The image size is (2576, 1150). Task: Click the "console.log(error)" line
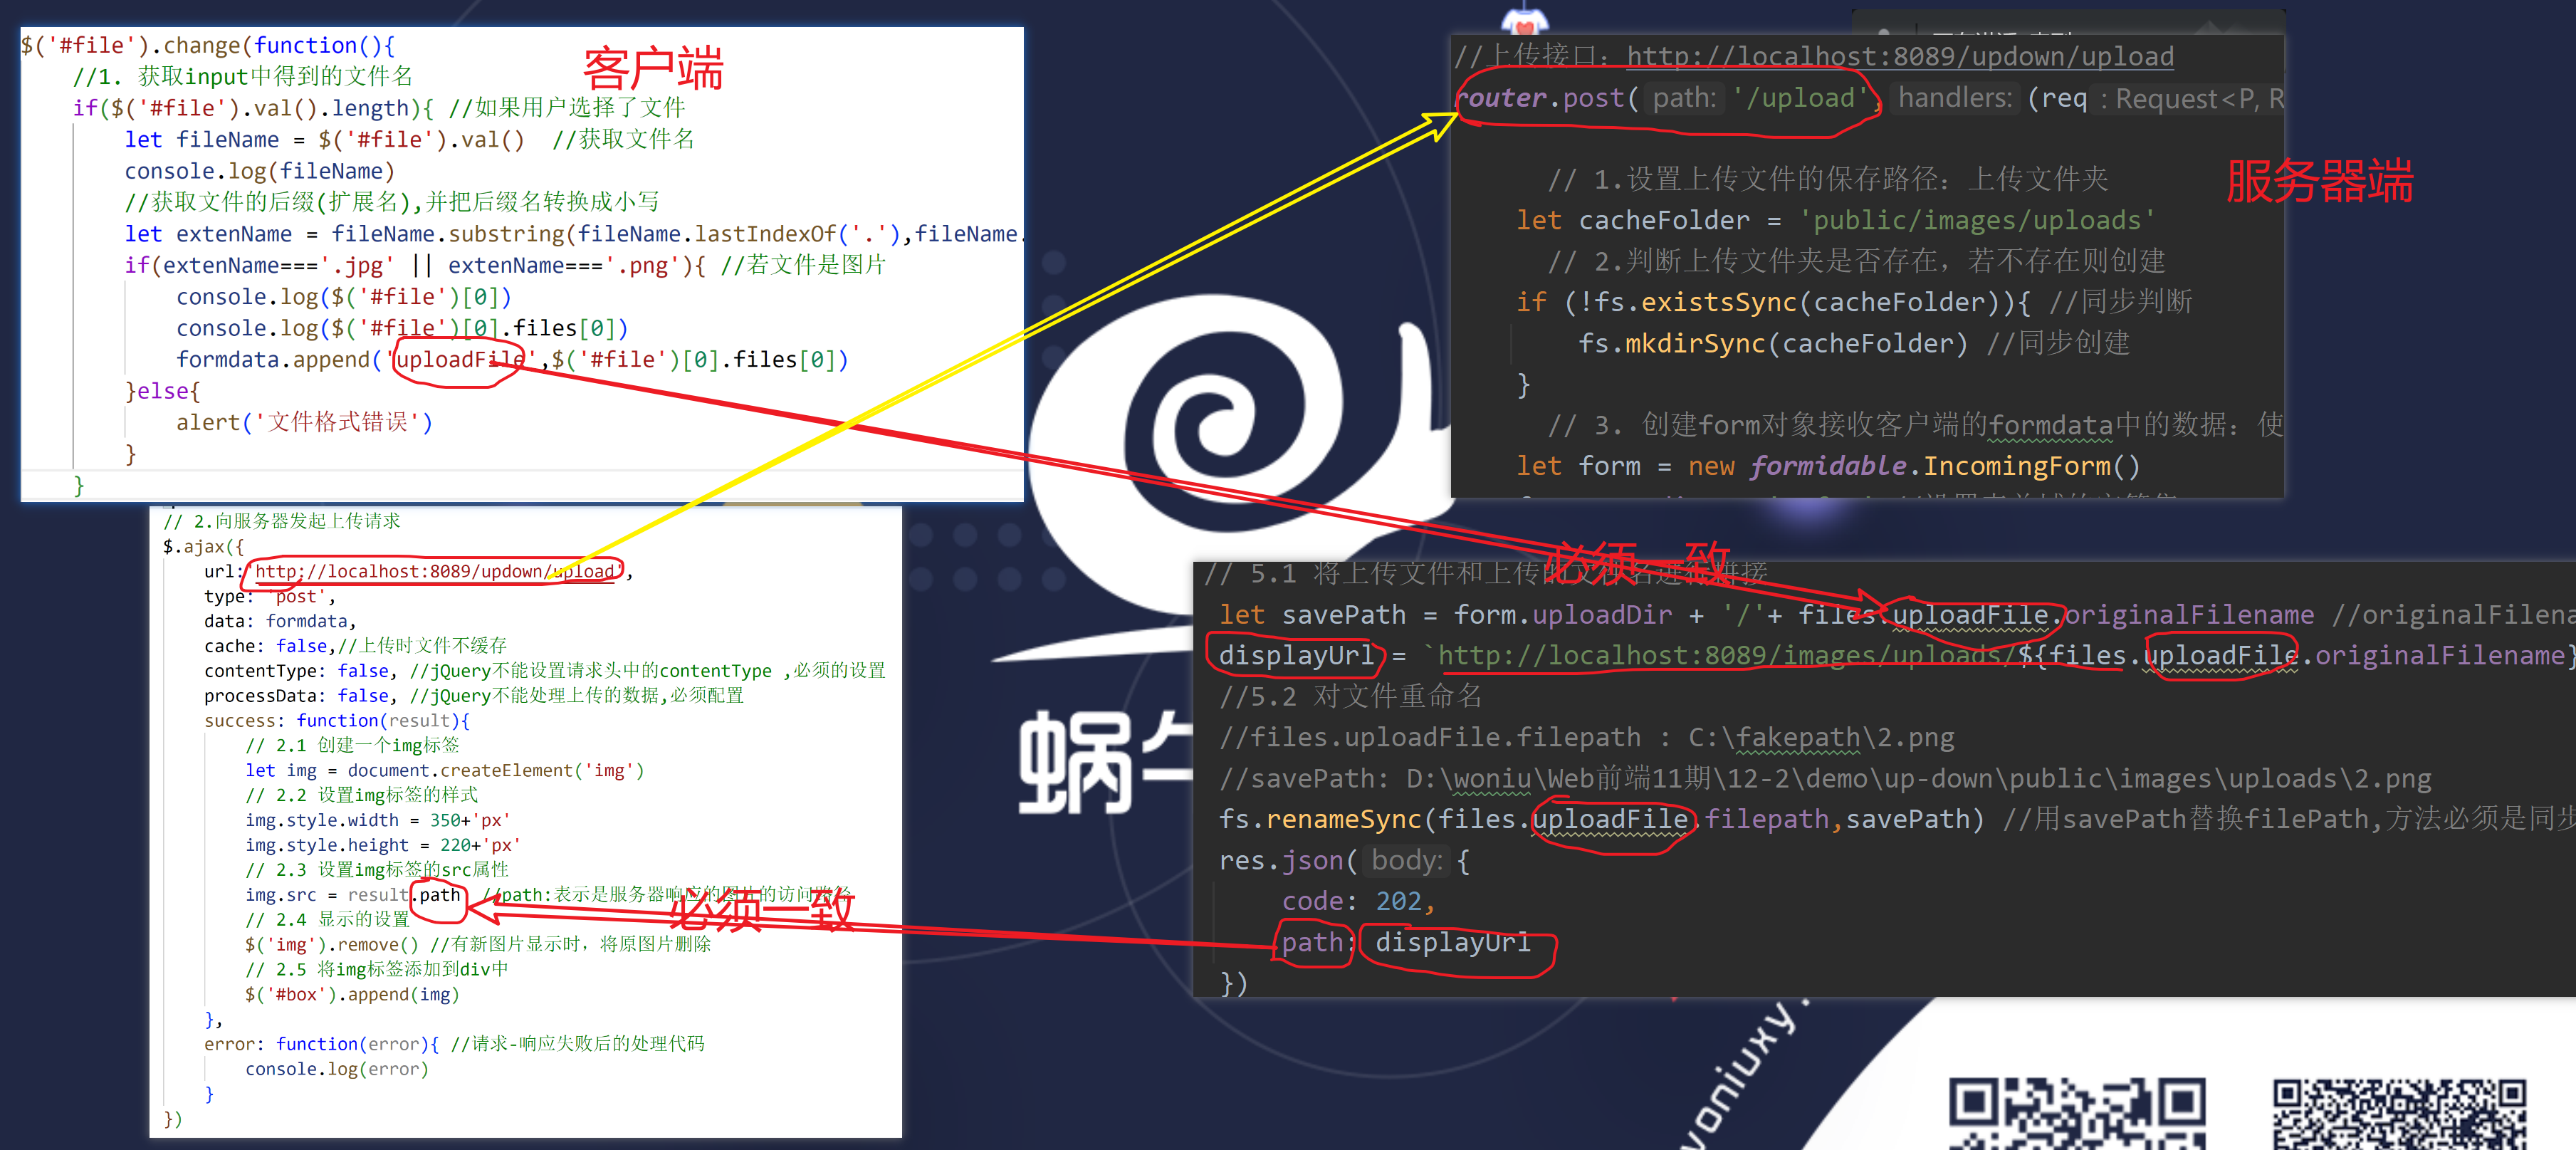(337, 1069)
